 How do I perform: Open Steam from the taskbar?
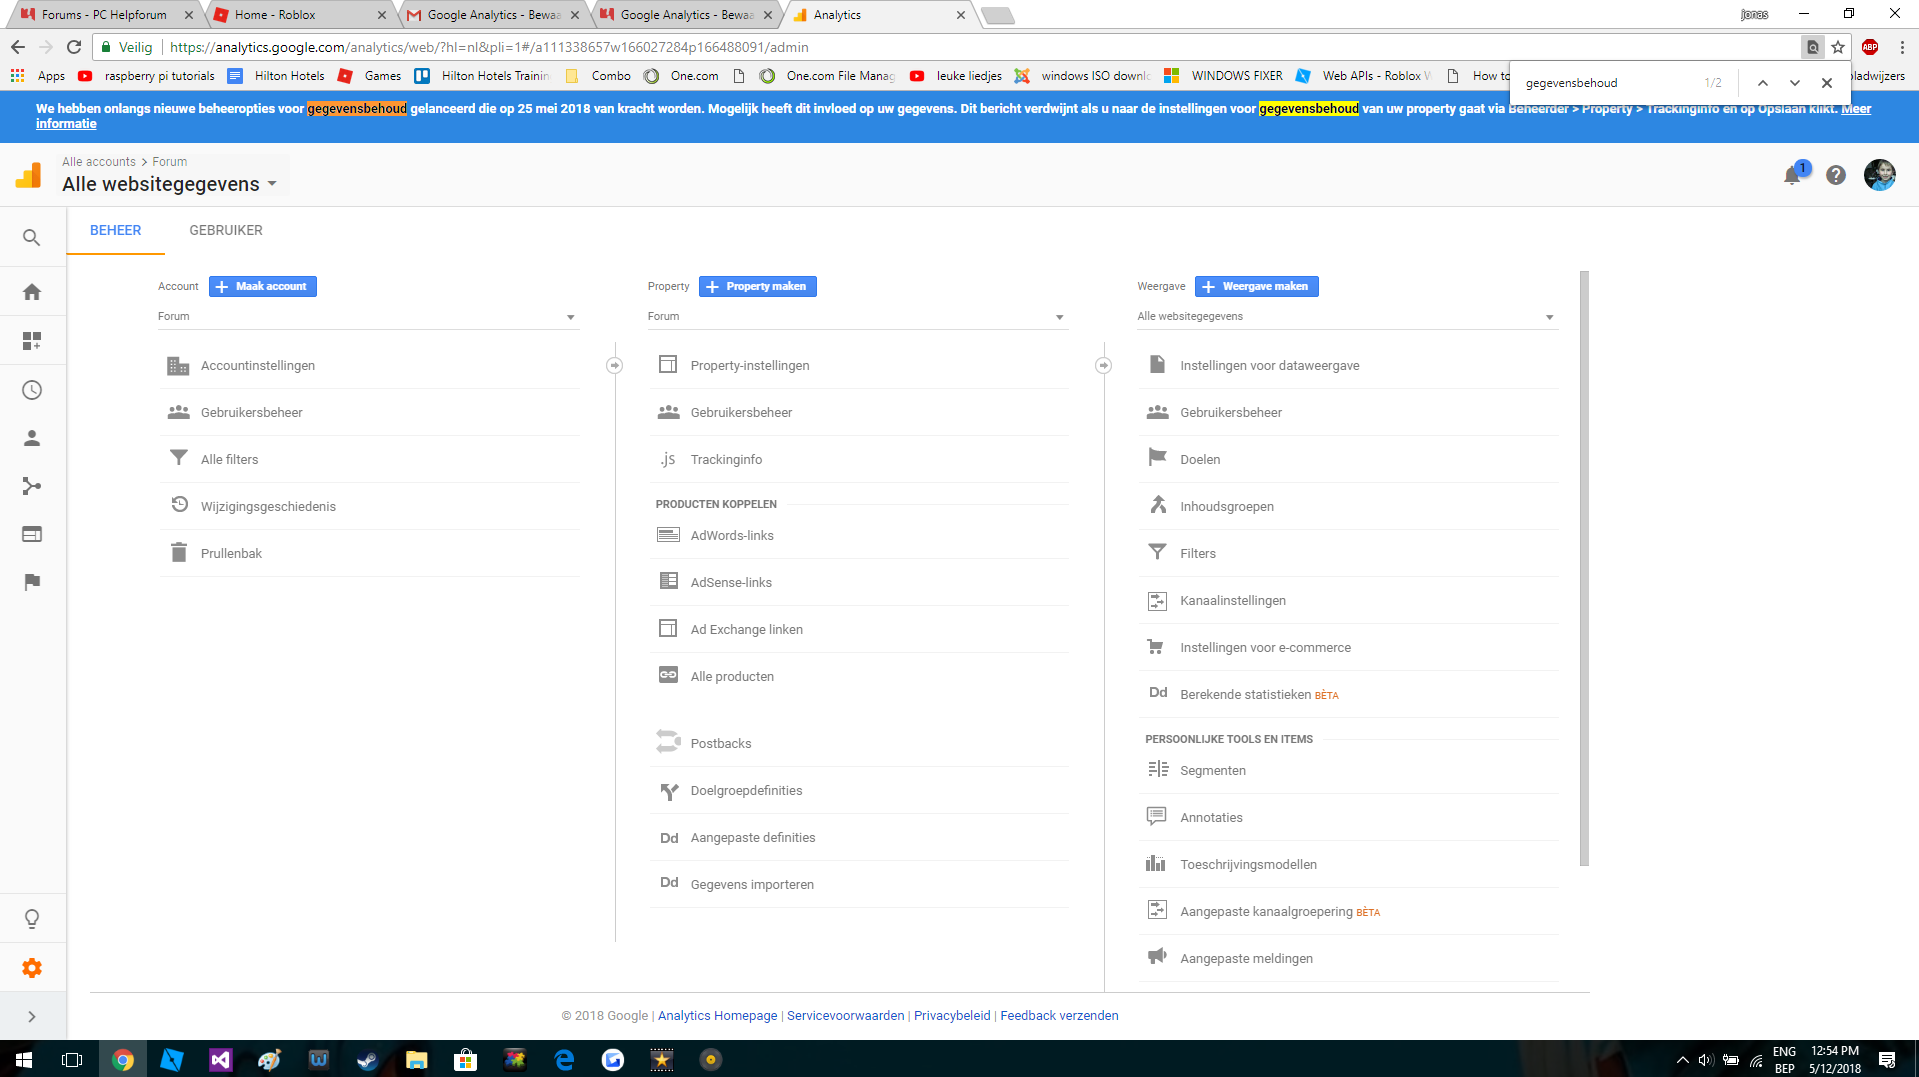pyautogui.click(x=367, y=1060)
